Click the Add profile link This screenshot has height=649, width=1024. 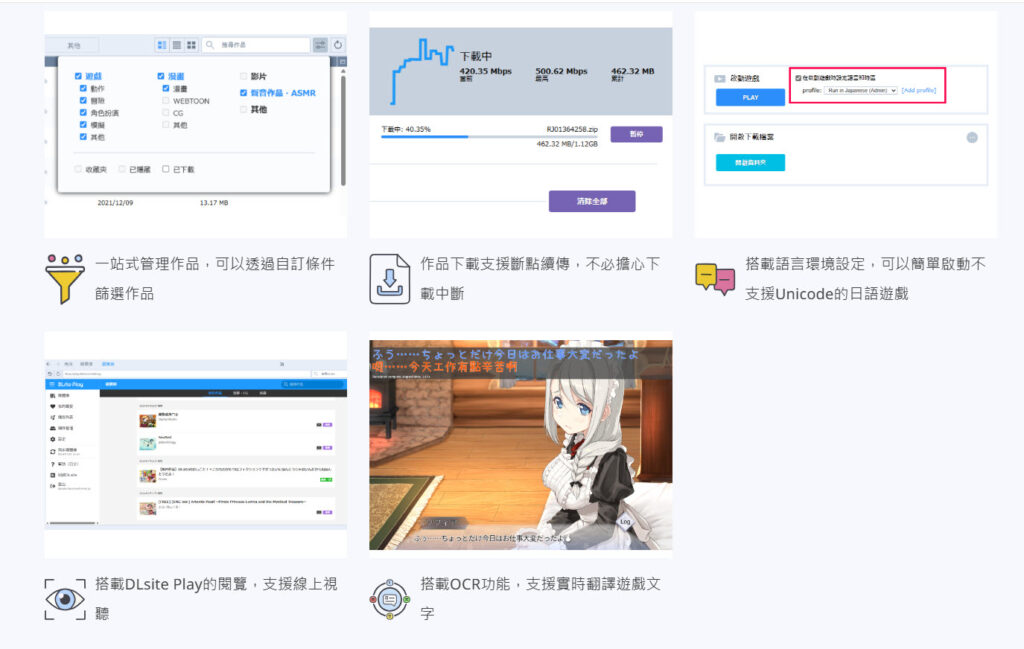pyautogui.click(x=919, y=91)
